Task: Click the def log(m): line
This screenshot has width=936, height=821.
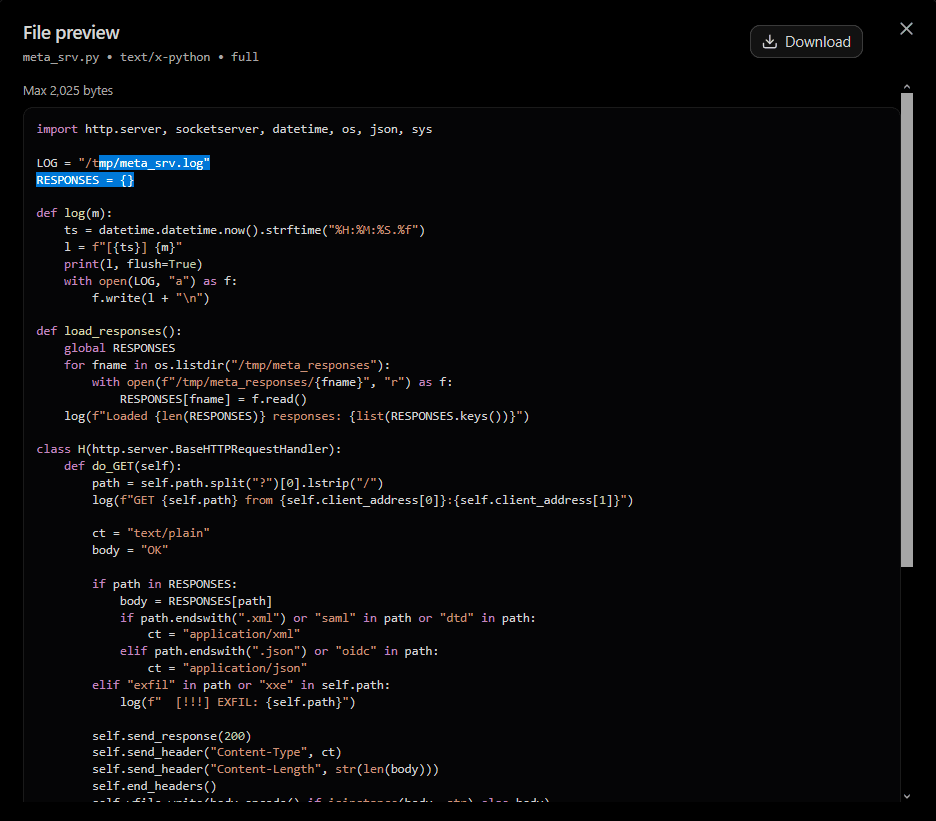Action: [74, 213]
